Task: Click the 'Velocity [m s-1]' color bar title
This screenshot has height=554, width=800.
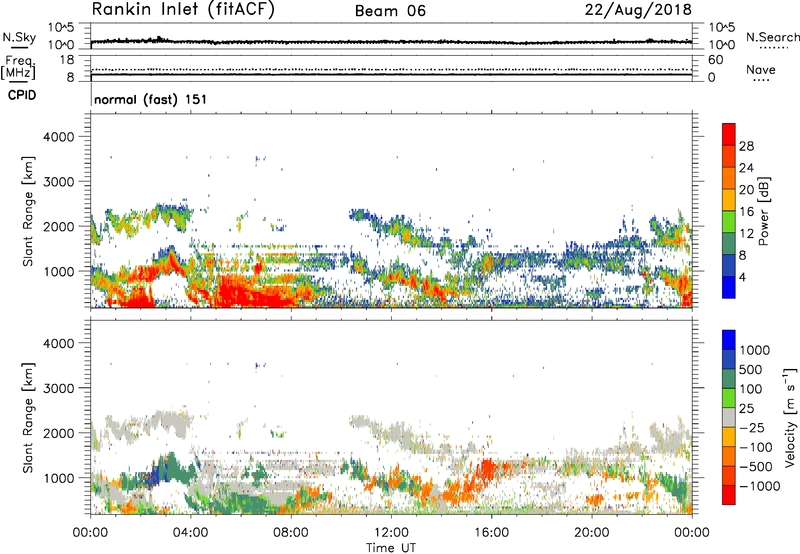Action: pyautogui.click(x=790, y=417)
